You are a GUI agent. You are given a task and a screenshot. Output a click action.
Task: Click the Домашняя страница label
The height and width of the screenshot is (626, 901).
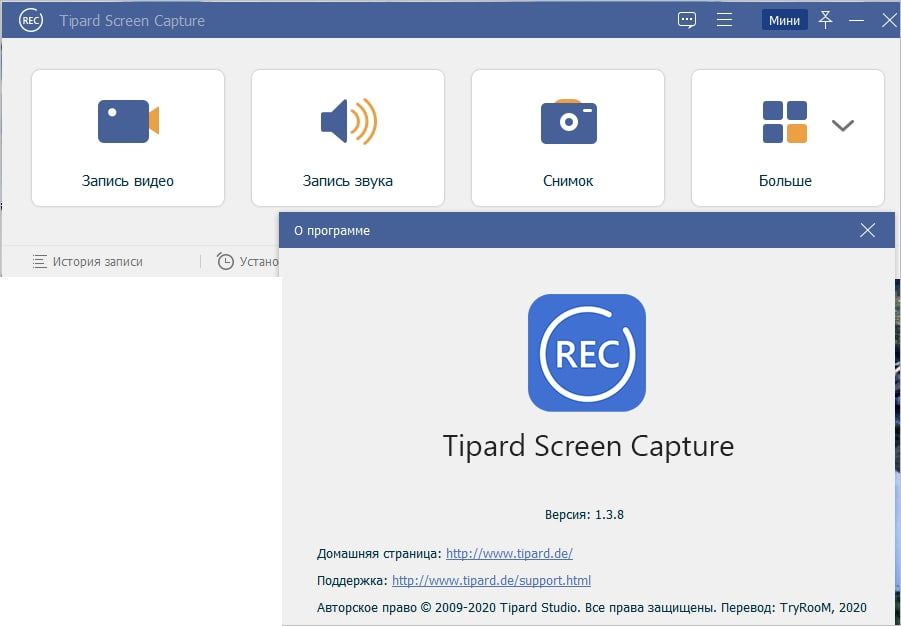[379, 554]
